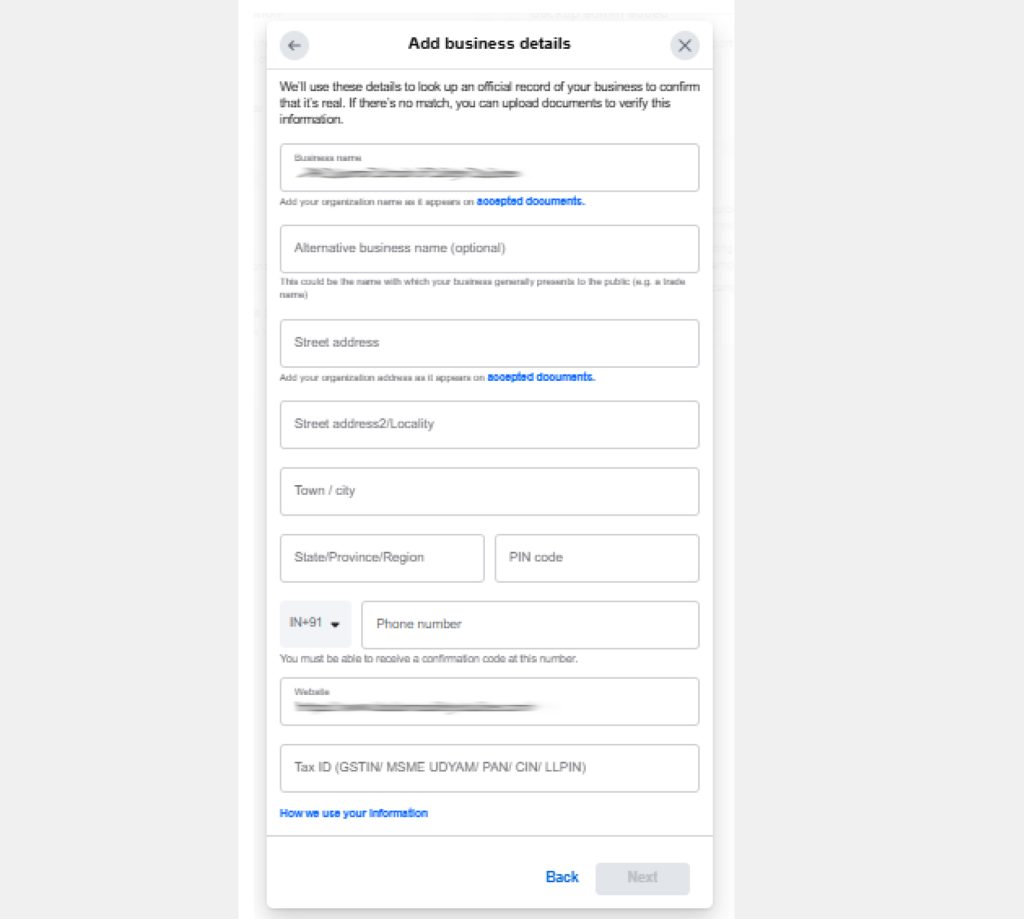
Task: Click the Phone number input
Action: pos(530,625)
